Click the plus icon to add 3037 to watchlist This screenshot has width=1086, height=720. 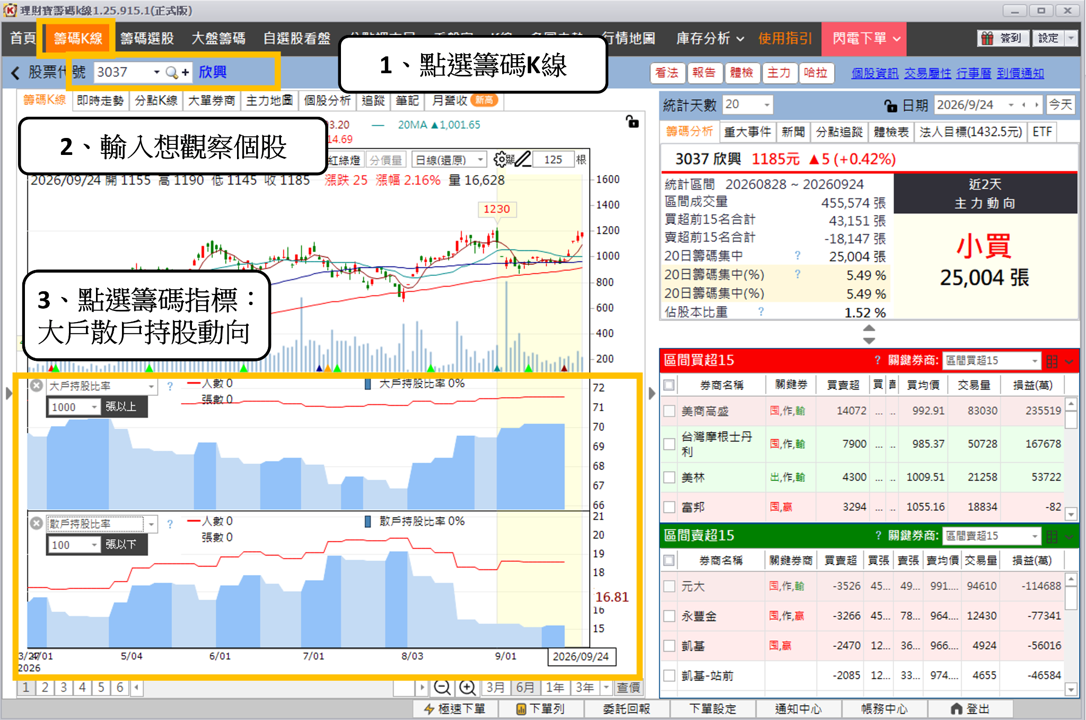pyautogui.click(x=186, y=72)
